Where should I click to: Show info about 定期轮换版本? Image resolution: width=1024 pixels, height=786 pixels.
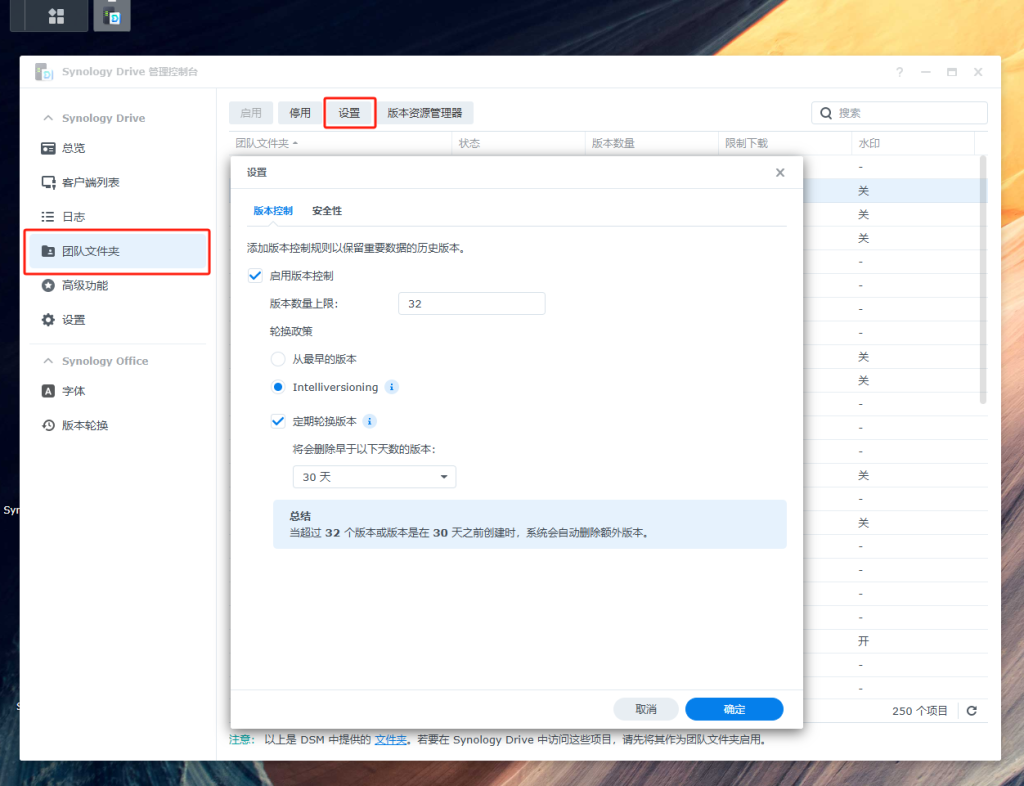(369, 421)
